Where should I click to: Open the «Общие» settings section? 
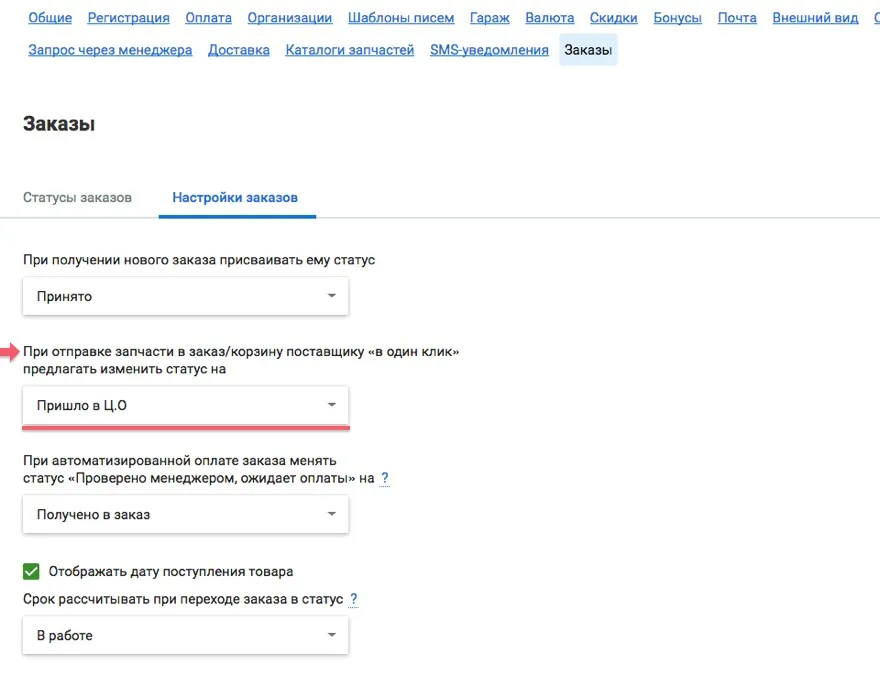pos(49,18)
